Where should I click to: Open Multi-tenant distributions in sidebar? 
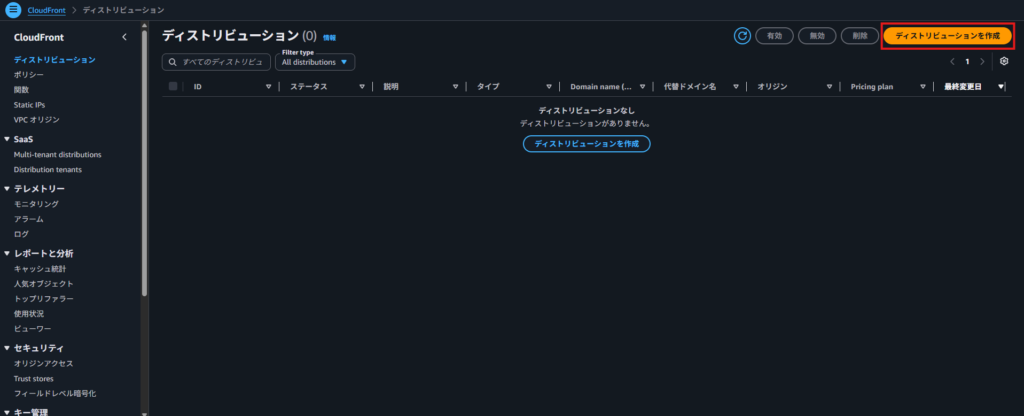tap(57, 155)
